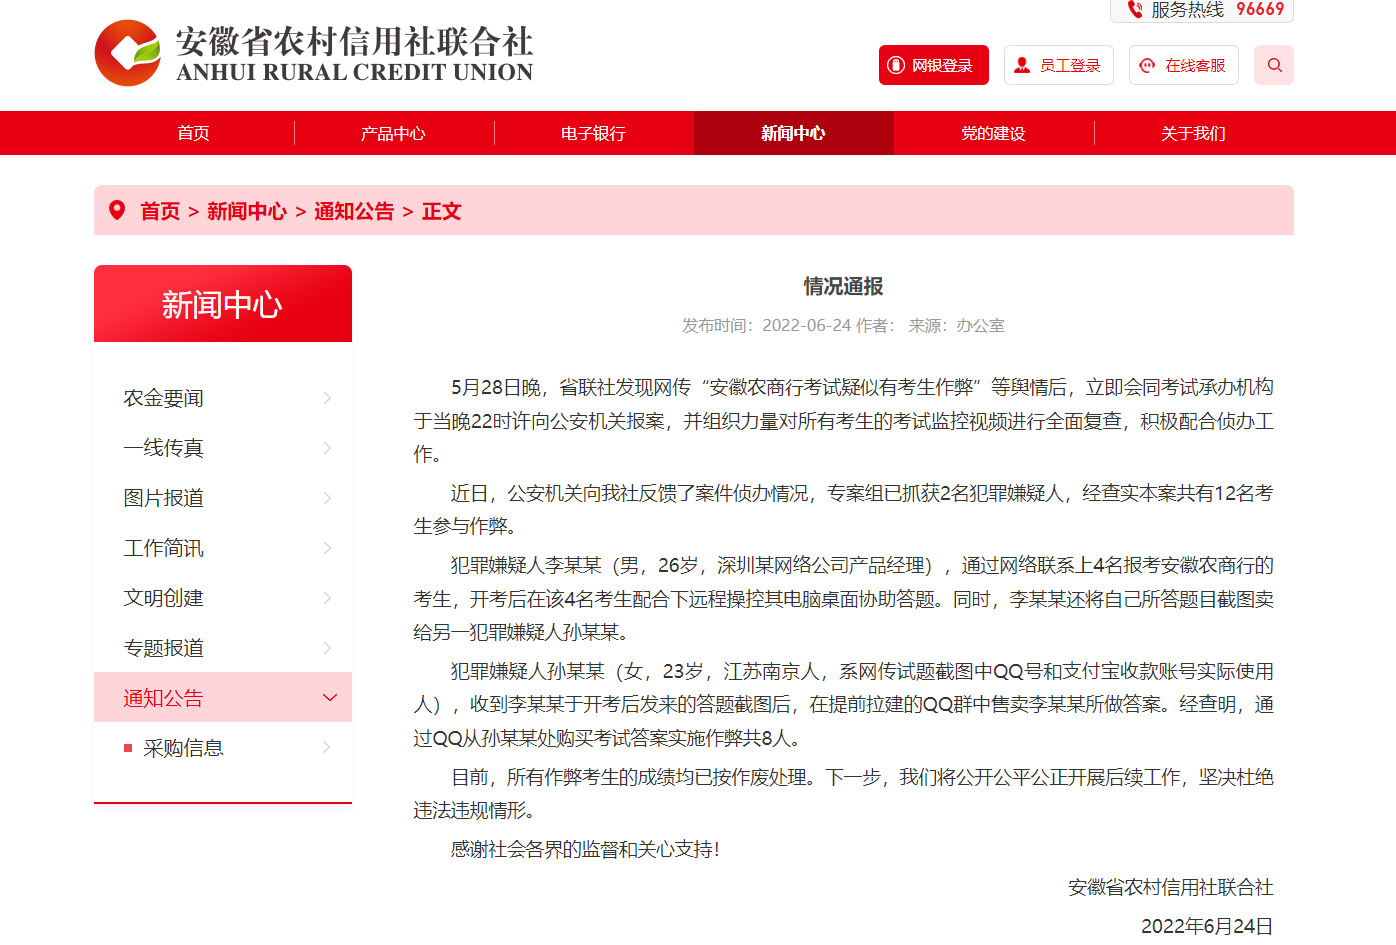Click chevron arrow beside 专题报道
The image size is (1396, 945).
[x=327, y=648]
